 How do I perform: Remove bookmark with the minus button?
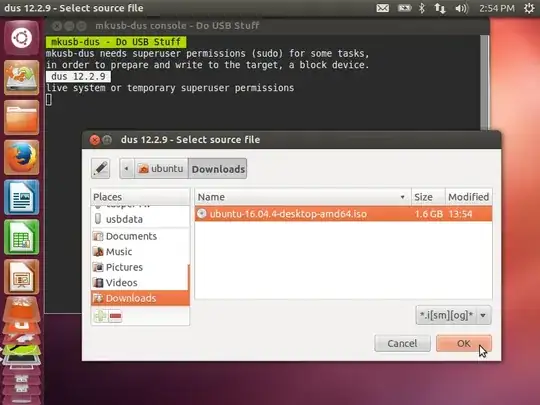(x=115, y=316)
